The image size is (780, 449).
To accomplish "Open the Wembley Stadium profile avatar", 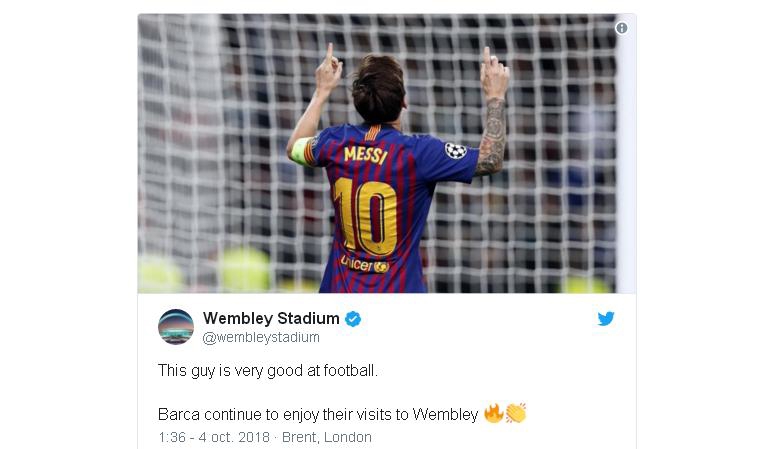I will pyautogui.click(x=176, y=327).
